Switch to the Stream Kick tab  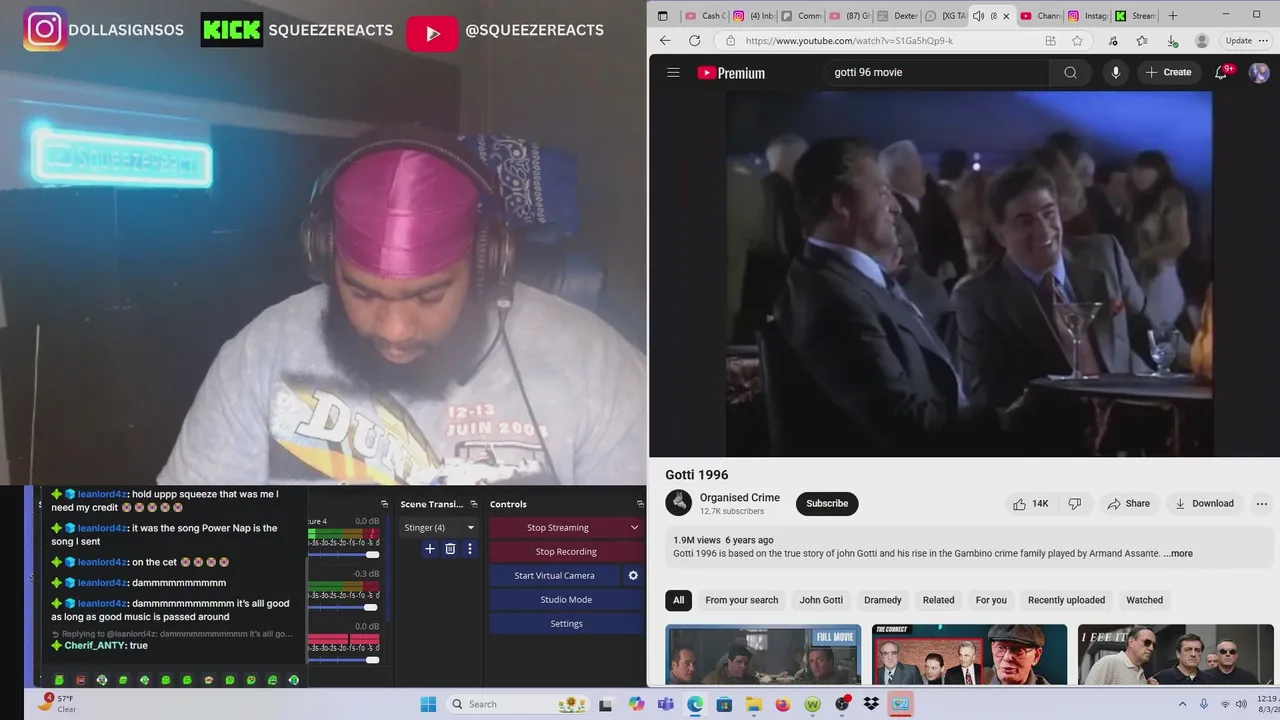1136,16
